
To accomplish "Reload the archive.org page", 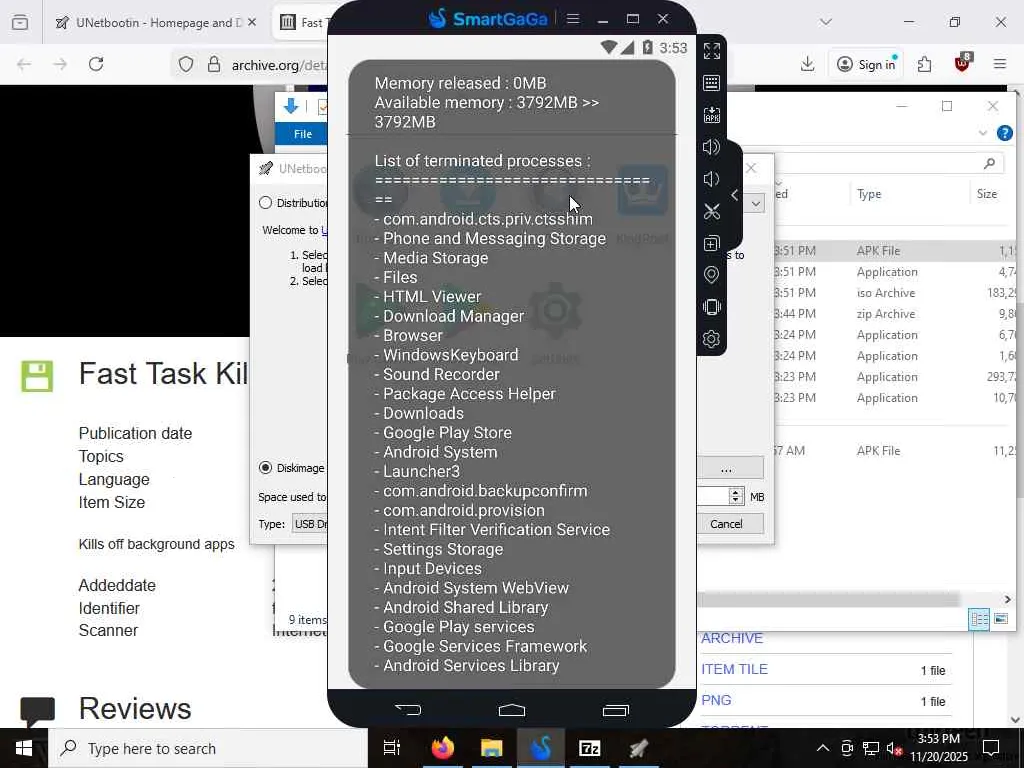I will (96, 64).
